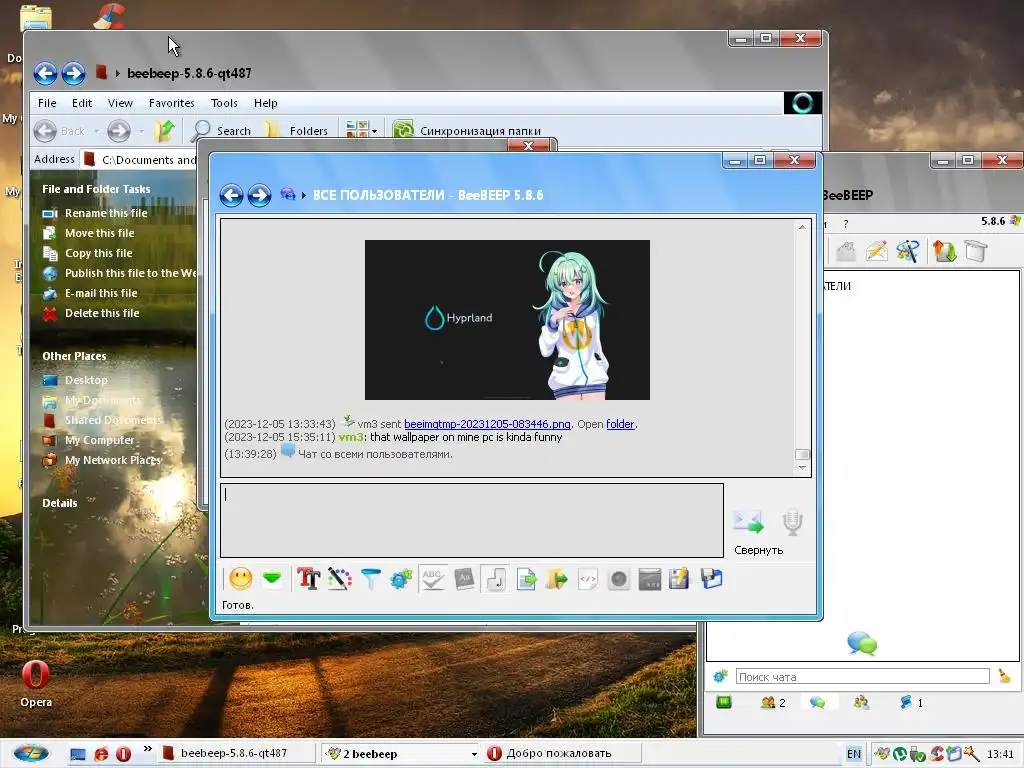Click compose message pencil envelope icon
Screen dimensions: 1024x768
[876, 251]
